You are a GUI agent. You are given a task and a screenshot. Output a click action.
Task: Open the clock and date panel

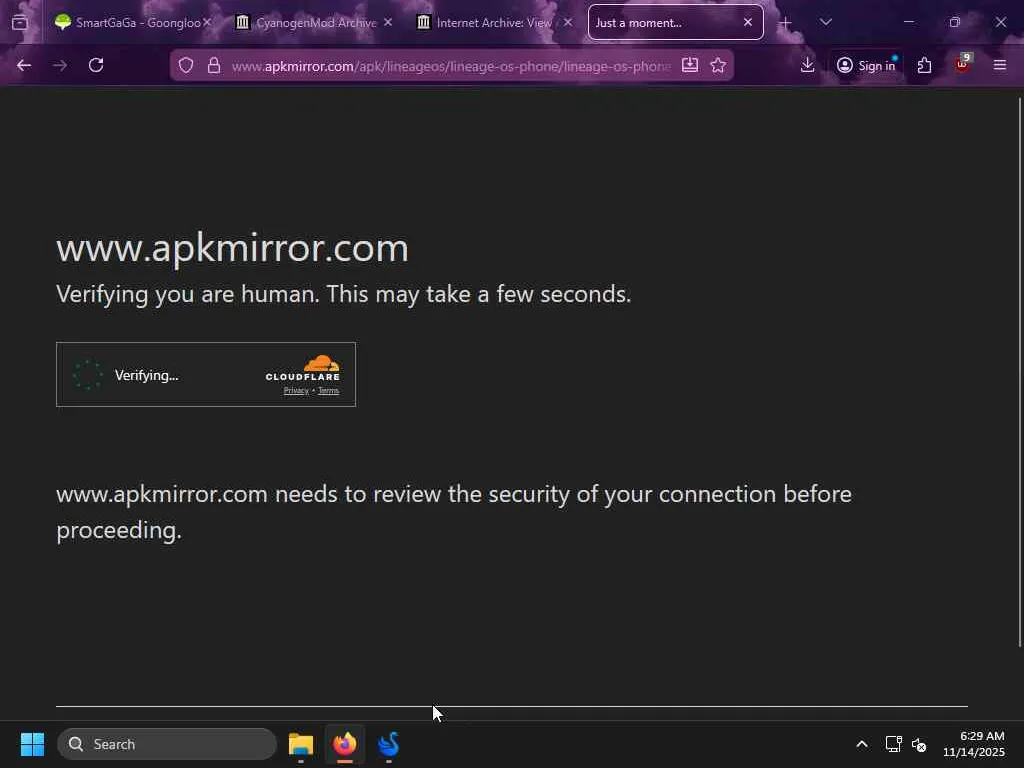click(974, 744)
